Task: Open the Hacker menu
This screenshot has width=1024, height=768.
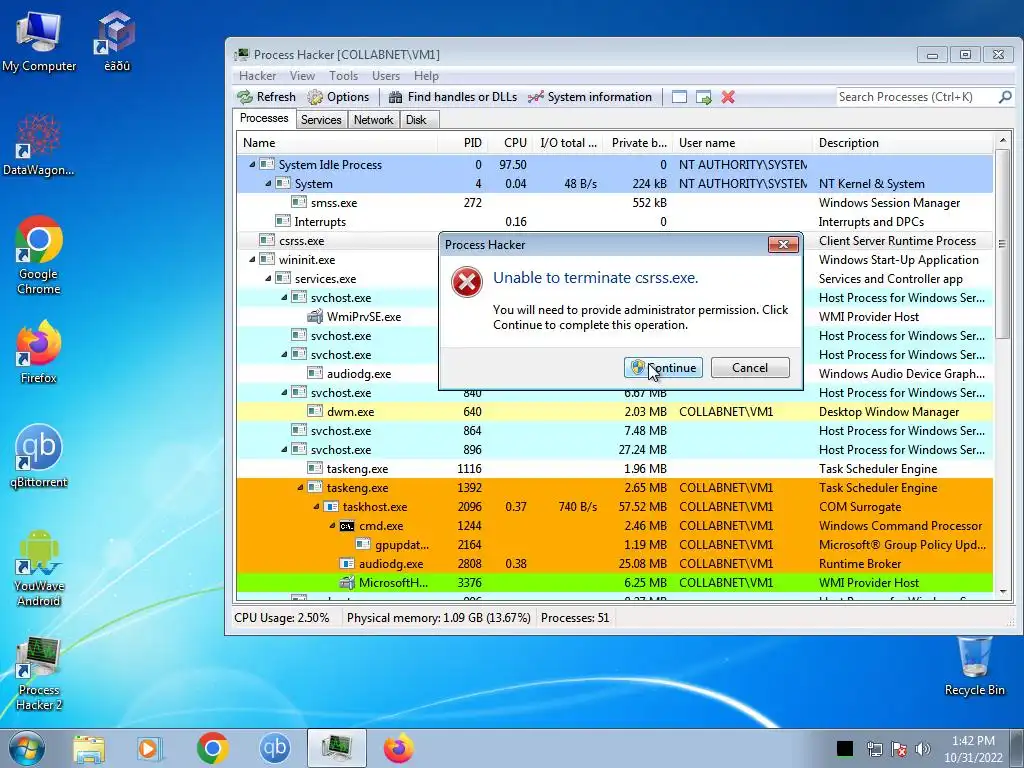Action: click(257, 76)
